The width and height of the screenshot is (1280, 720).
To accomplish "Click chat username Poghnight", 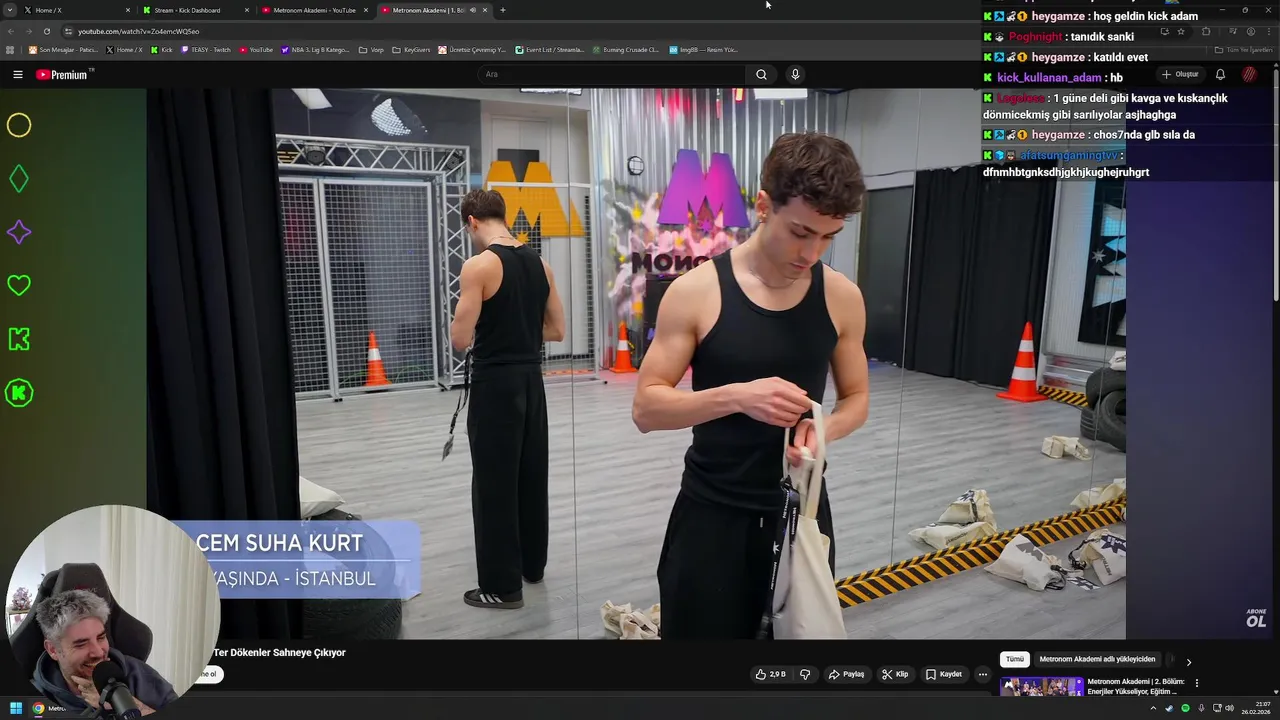I will click(1035, 37).
